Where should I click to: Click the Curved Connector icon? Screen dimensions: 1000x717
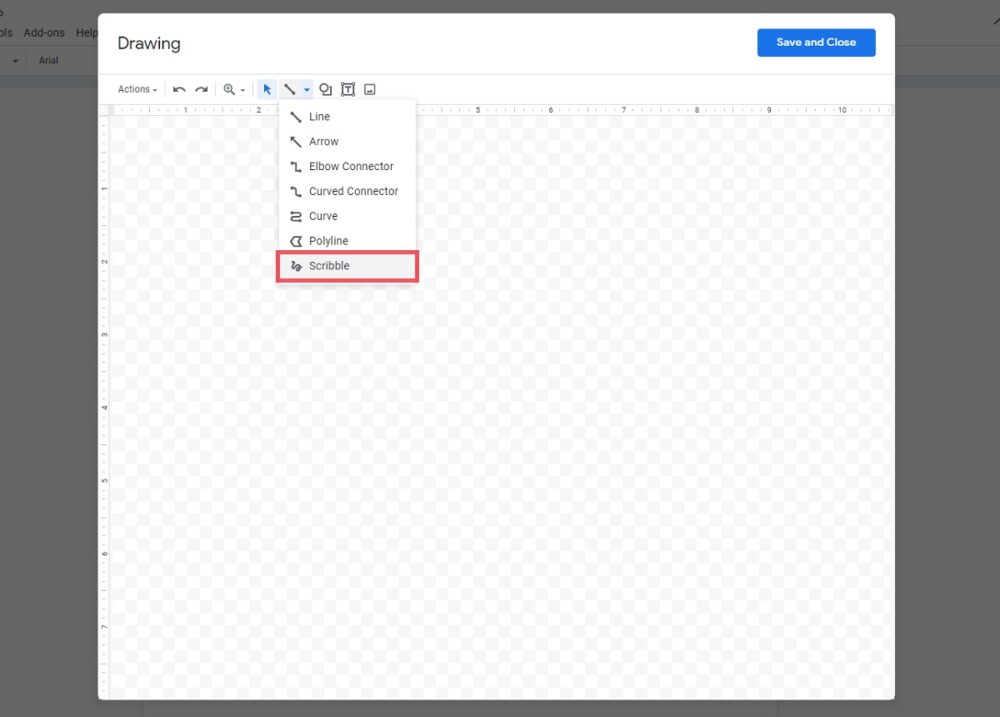pos(296,192)
